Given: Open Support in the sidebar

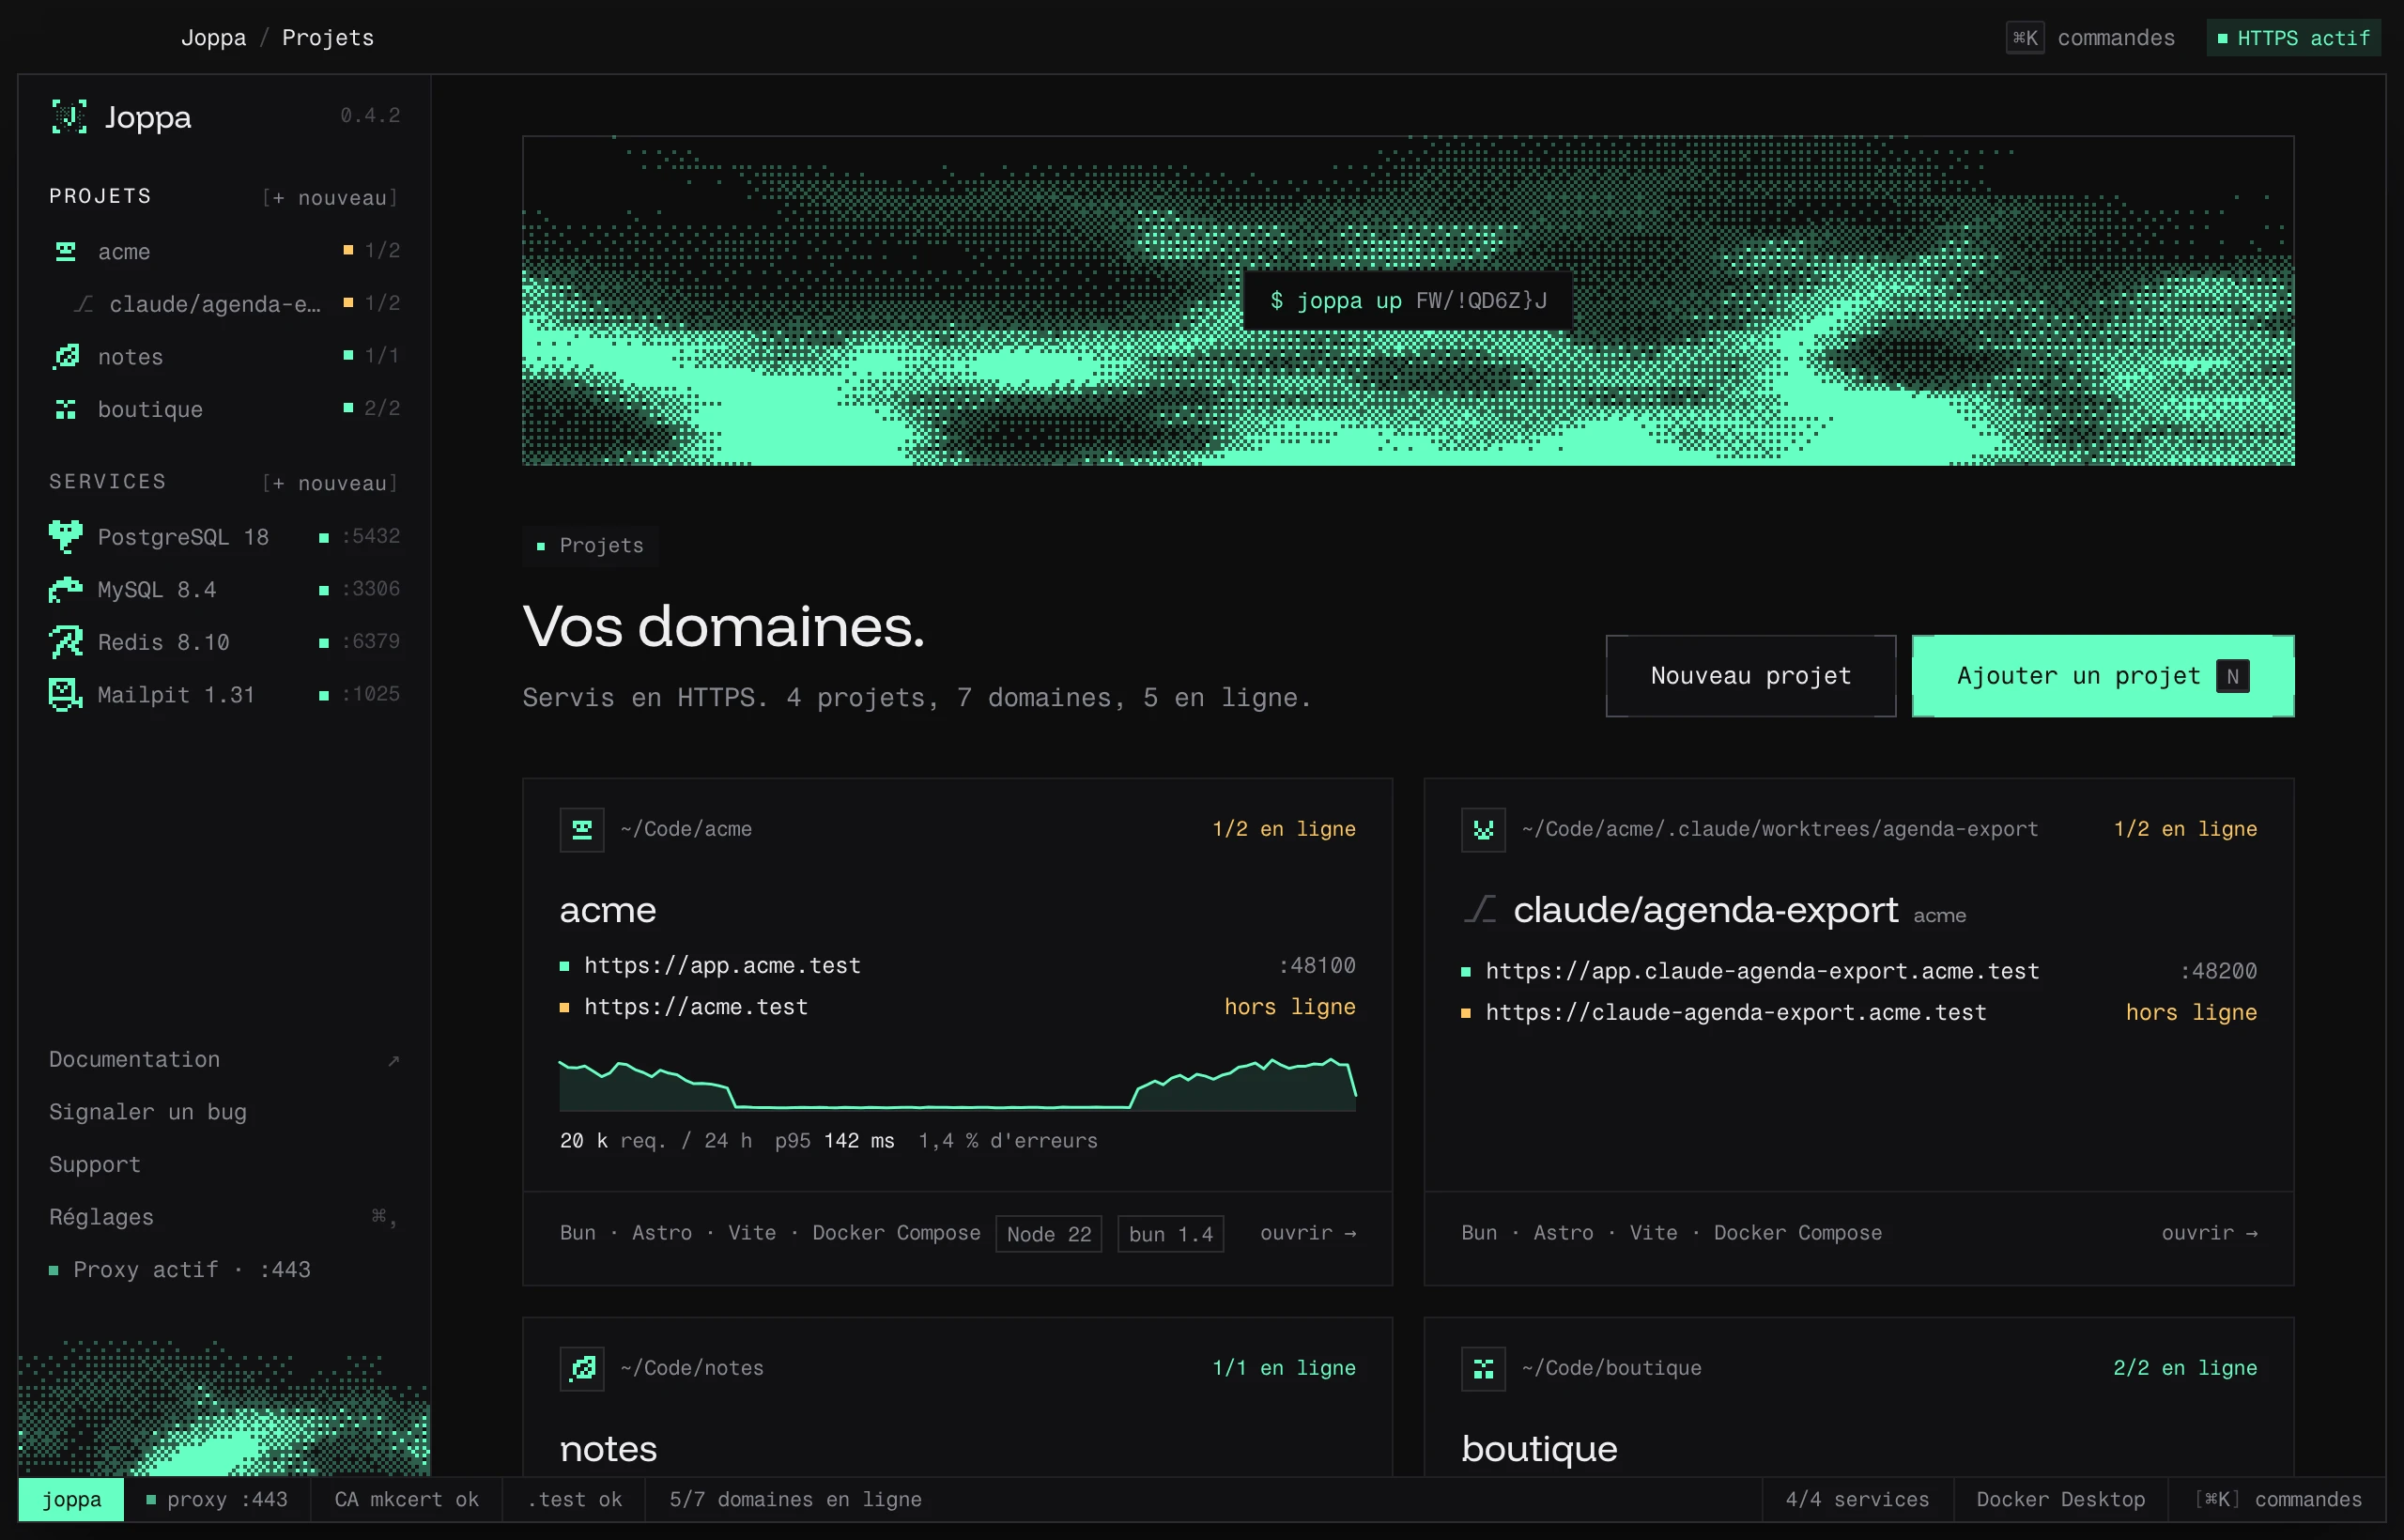Looking at the screenshot, I should click(95, 1165).
